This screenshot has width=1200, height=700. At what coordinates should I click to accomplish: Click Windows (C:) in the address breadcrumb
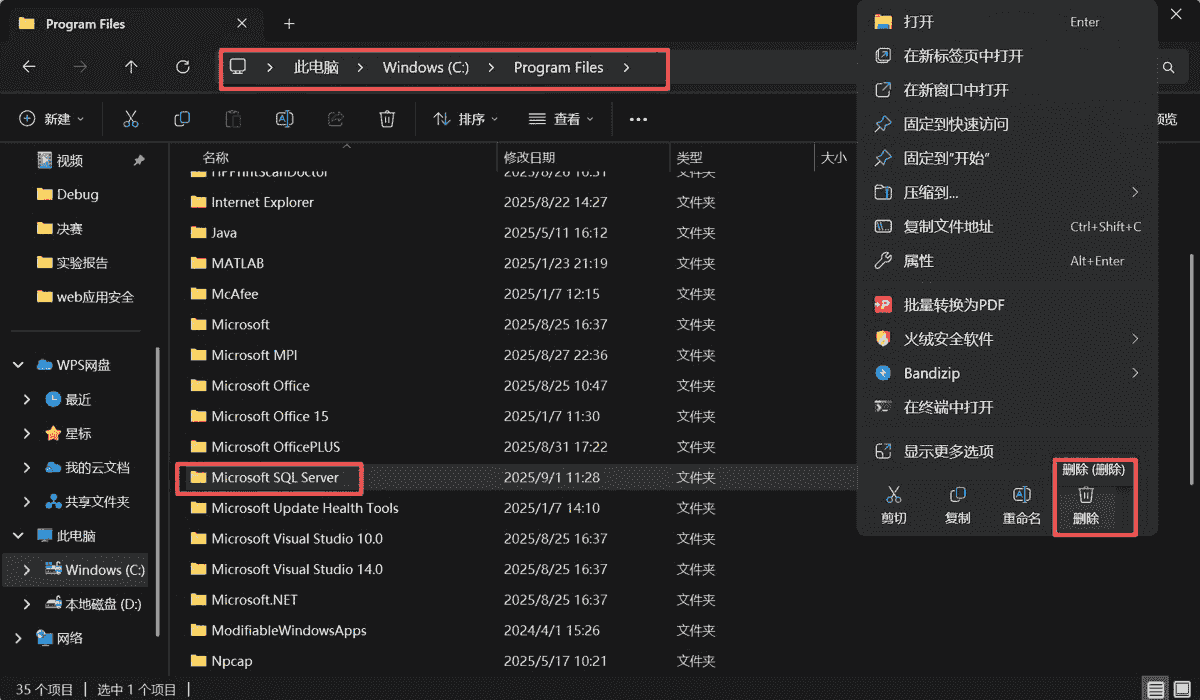pyautogui.click(x=425, y=67)
